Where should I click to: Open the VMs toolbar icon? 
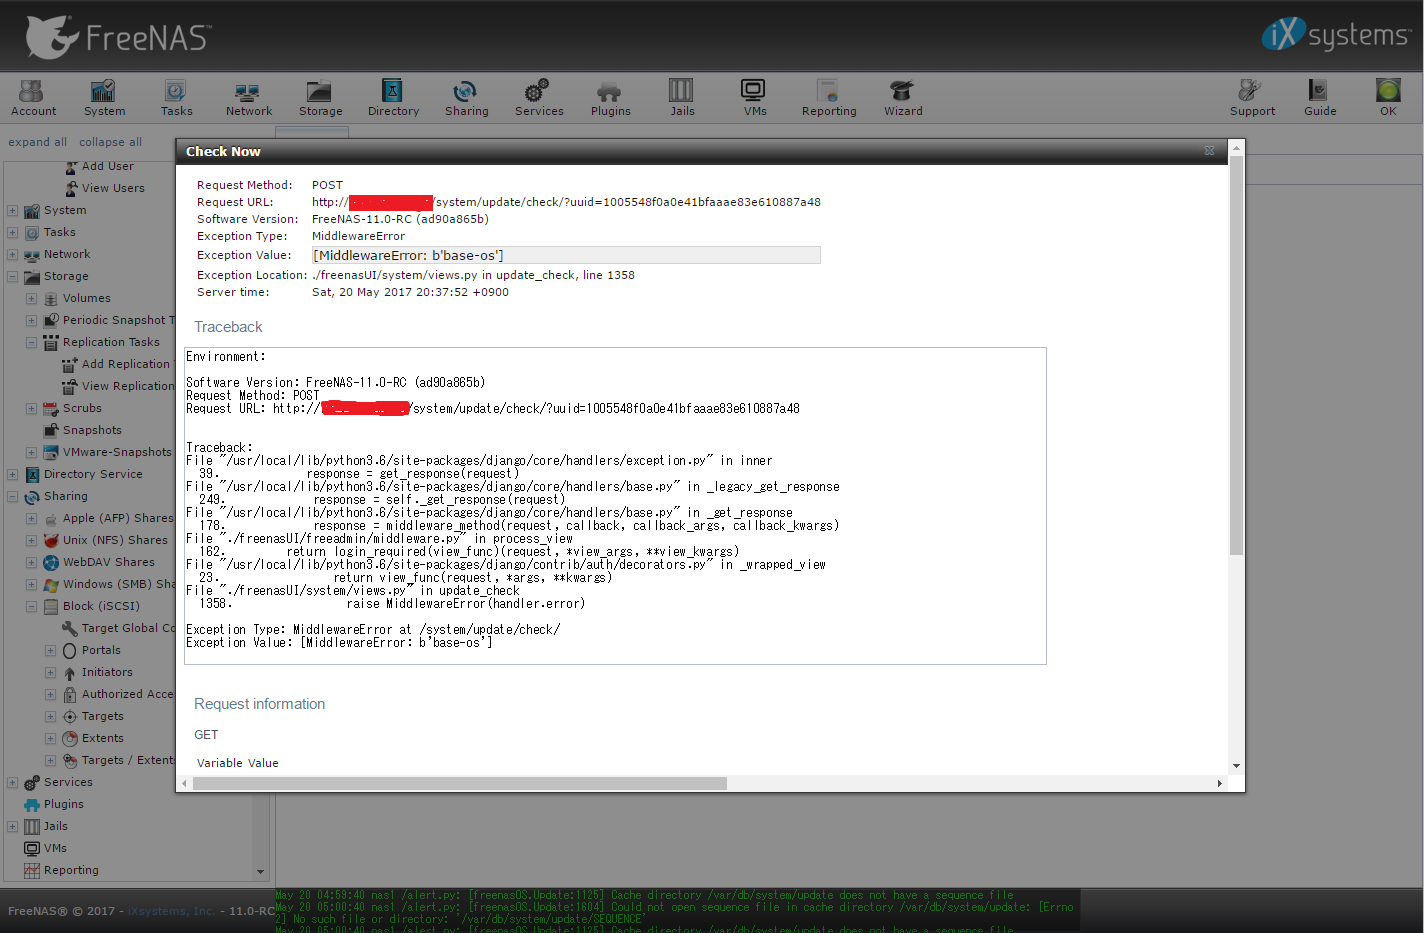point(754,98)
